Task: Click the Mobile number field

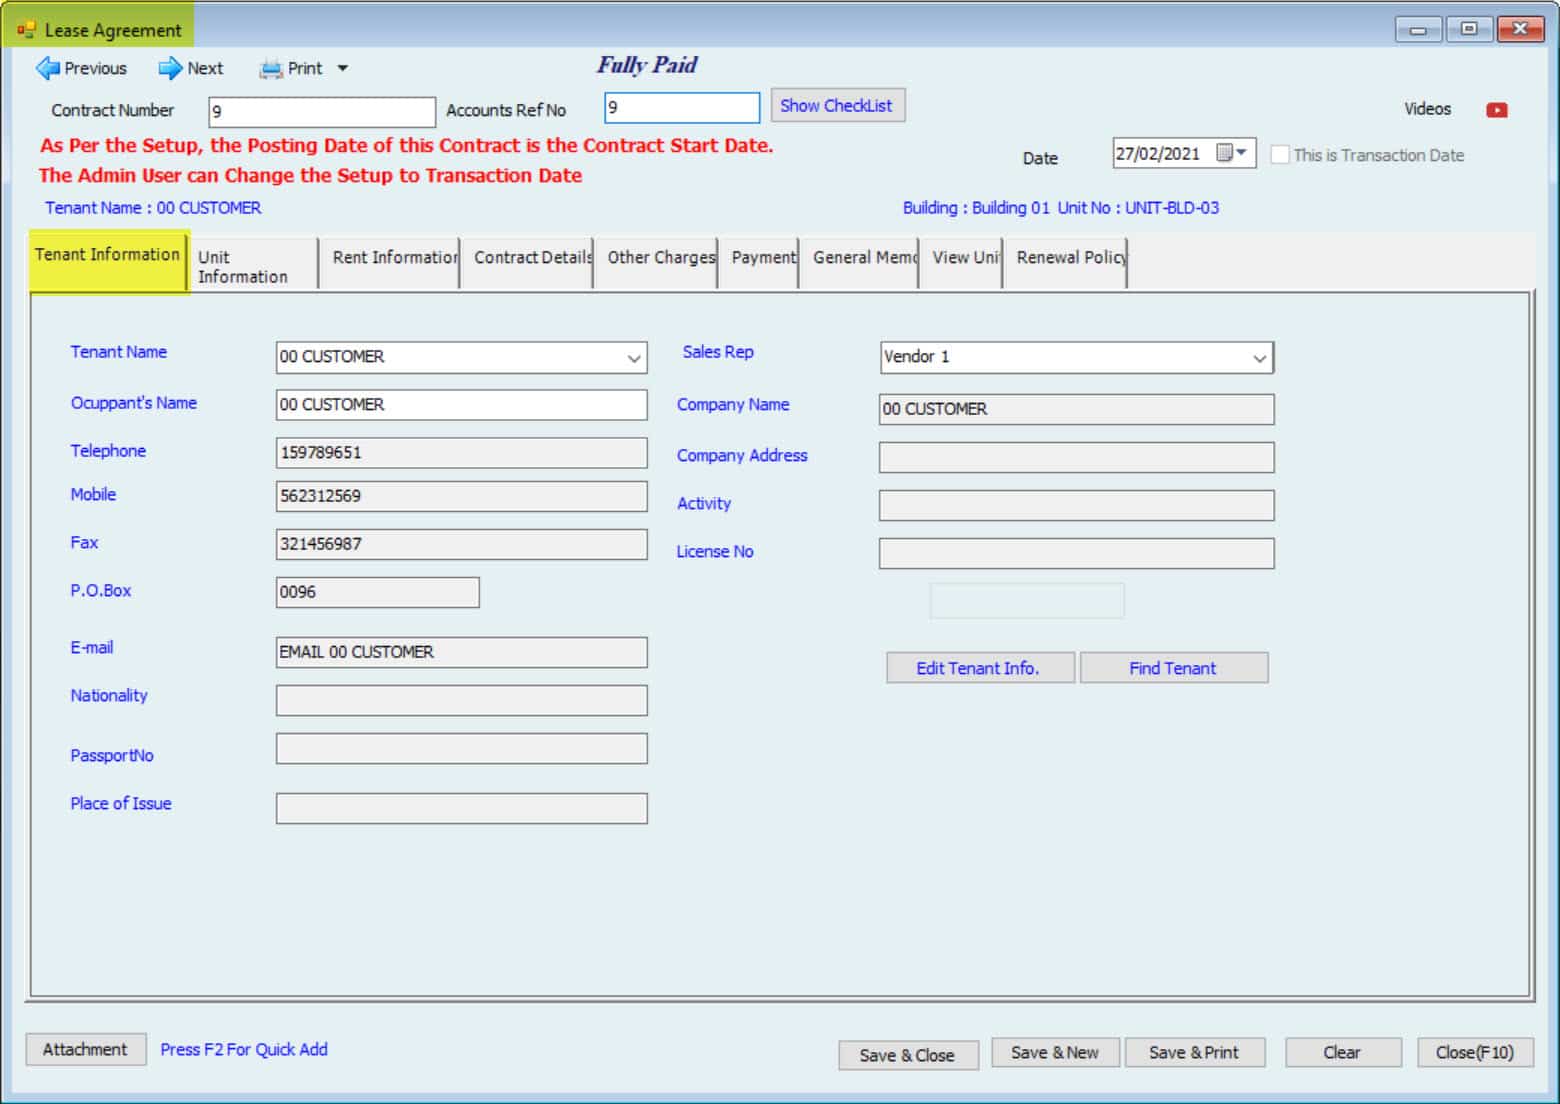Action: coord(462,496)
